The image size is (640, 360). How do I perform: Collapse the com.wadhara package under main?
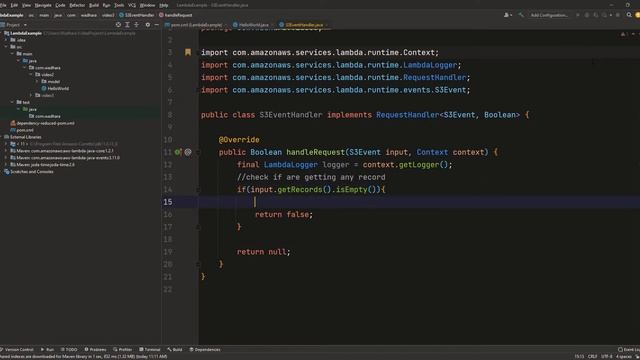click(x=24, y=68)
